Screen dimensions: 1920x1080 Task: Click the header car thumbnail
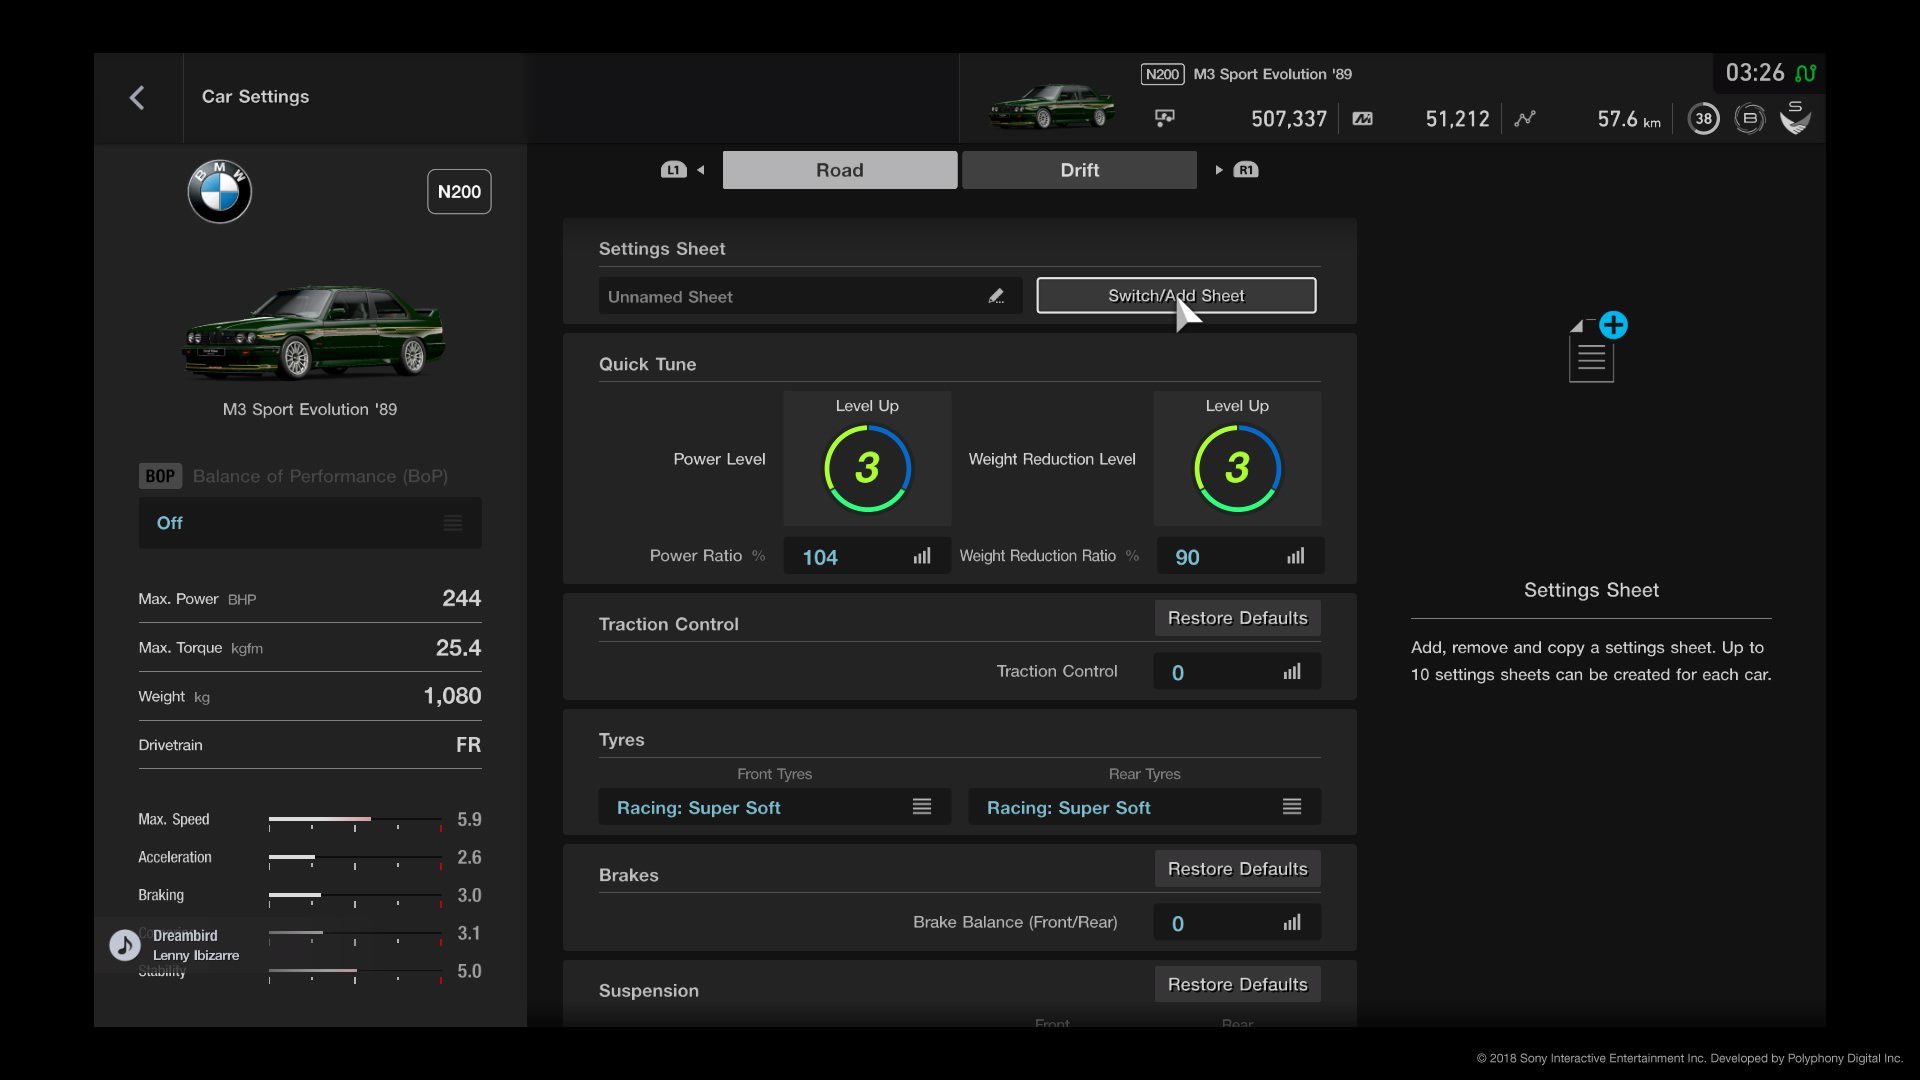pyautogui.click(x=1052, y=105)
